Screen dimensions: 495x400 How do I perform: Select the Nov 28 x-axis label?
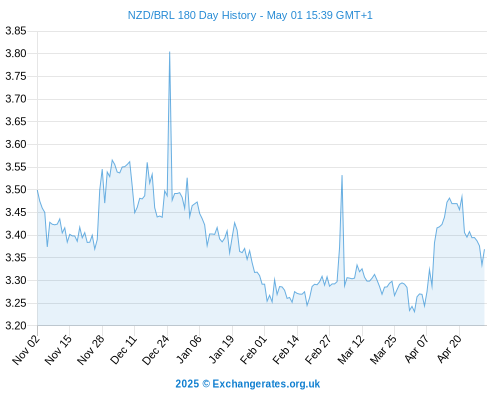coord(91,350)
